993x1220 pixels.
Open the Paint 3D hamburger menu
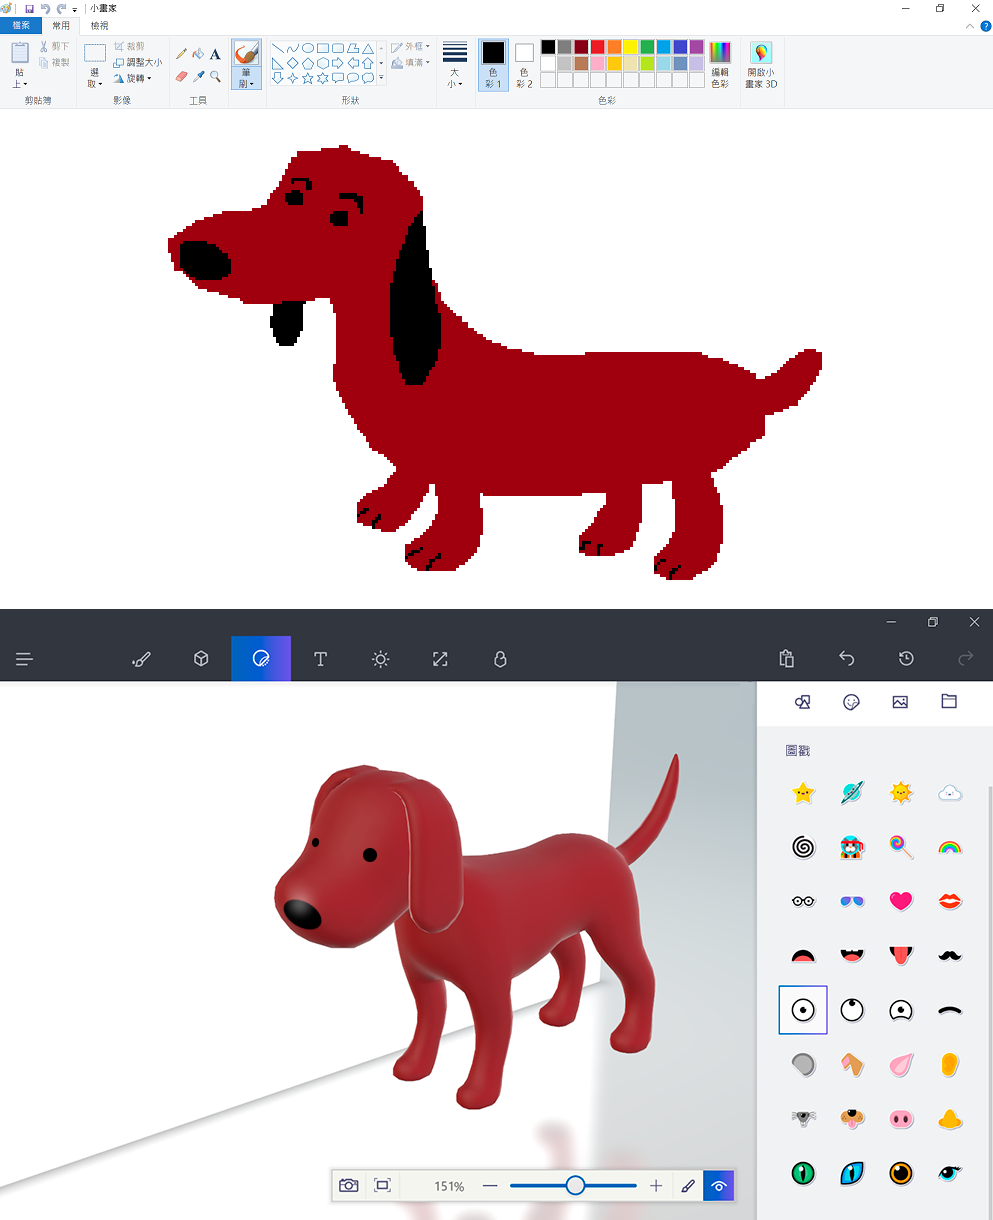click(x=25, y=659)
